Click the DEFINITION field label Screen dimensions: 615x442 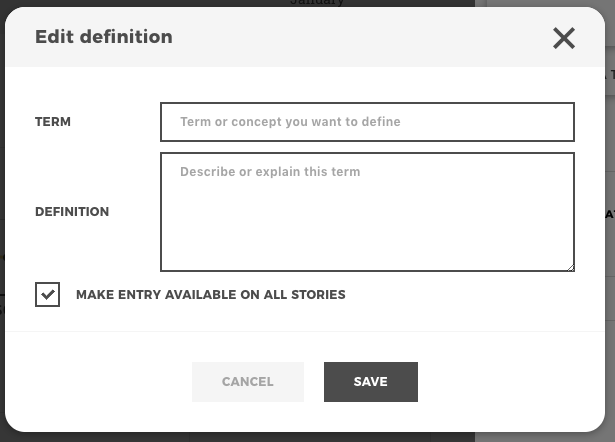pyautogui.click(x=72, y=212)
